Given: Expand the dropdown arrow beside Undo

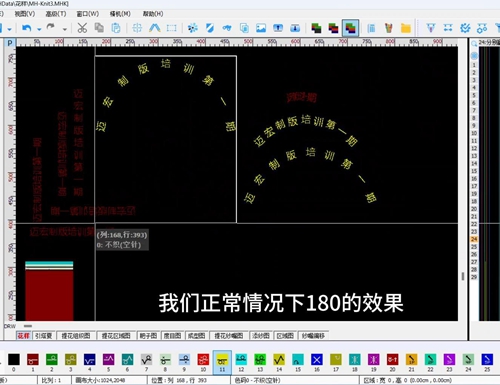Looking at the screenshot, I should [39, 29].
